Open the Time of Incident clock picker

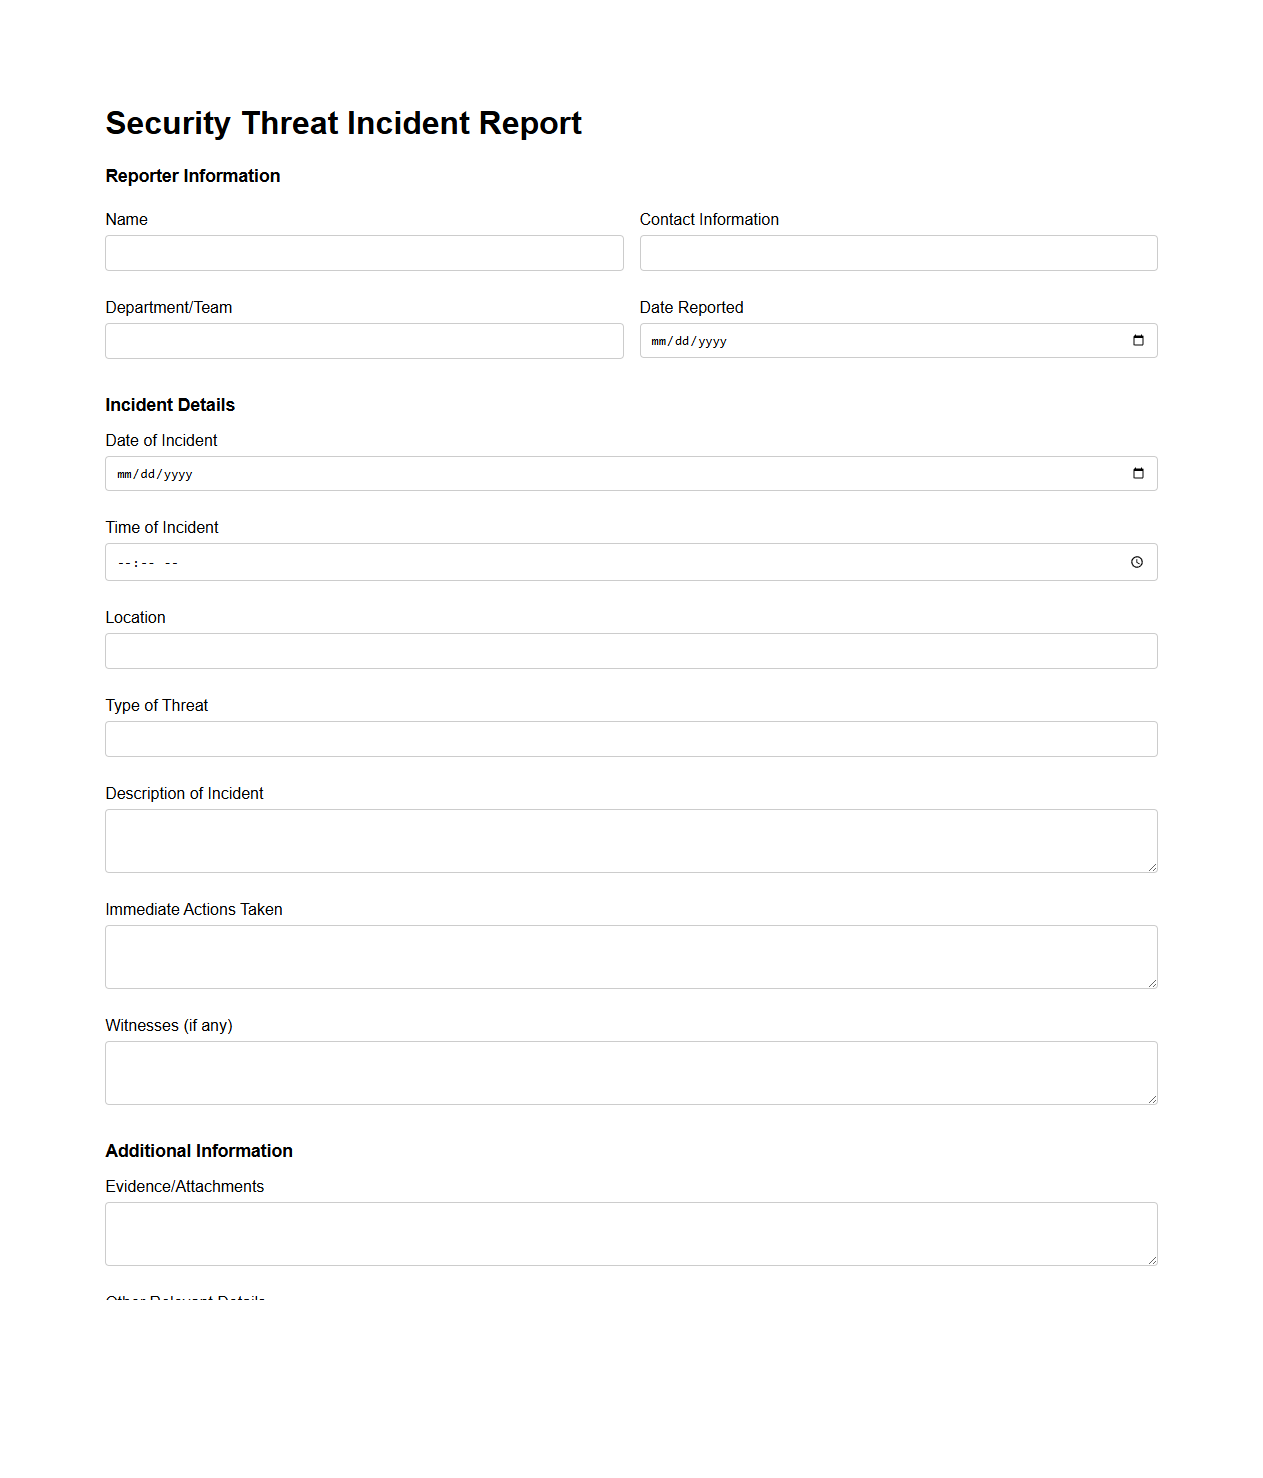tap(1136, 562)
